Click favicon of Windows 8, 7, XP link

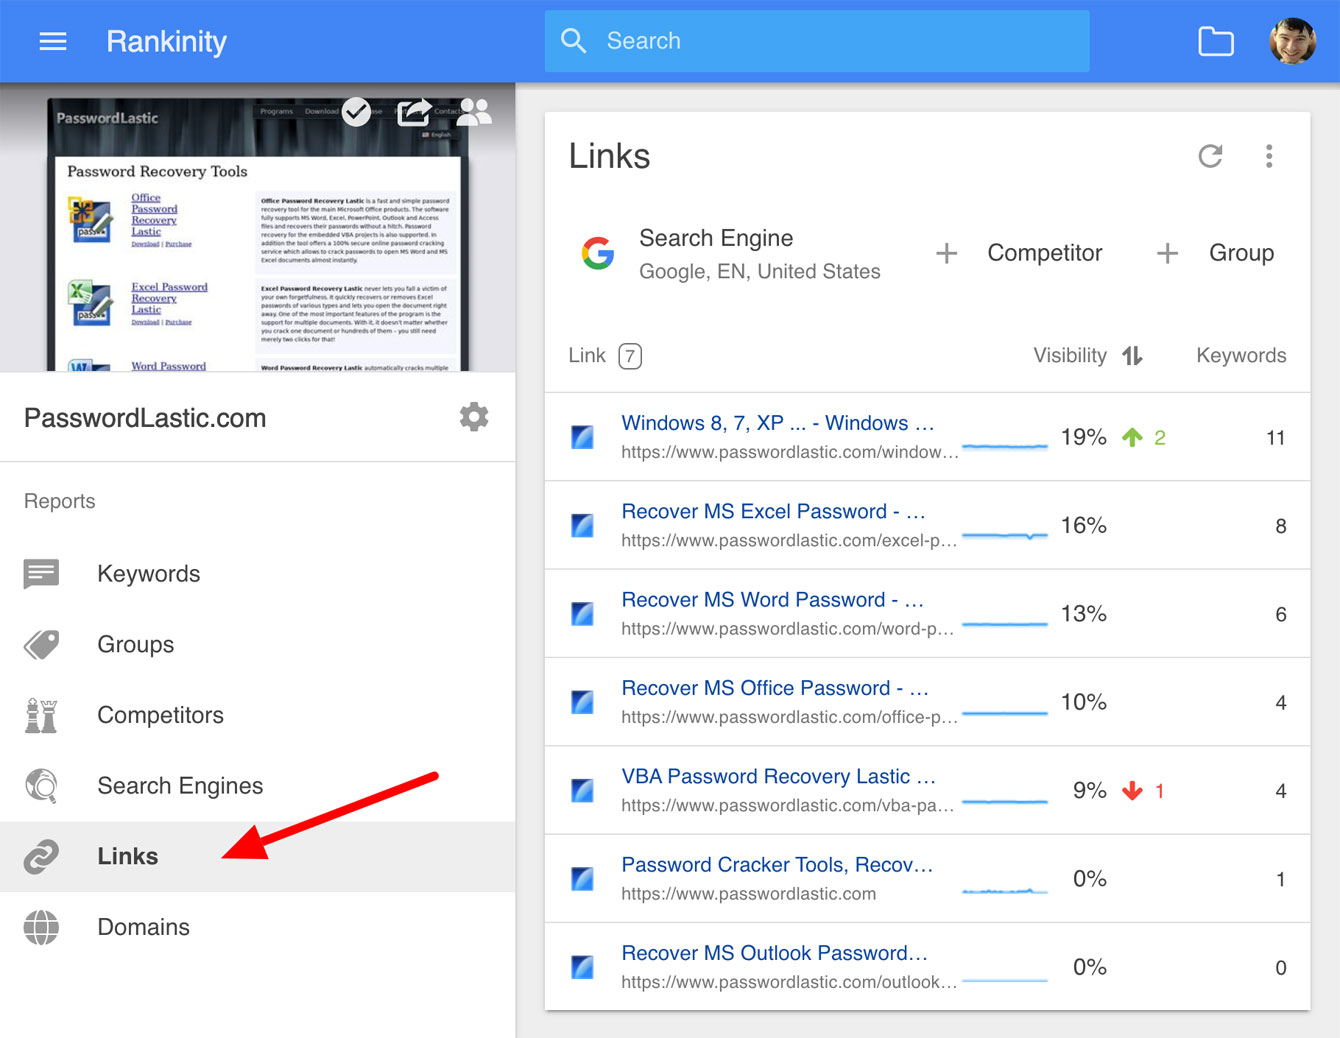(x=582, y=437)
